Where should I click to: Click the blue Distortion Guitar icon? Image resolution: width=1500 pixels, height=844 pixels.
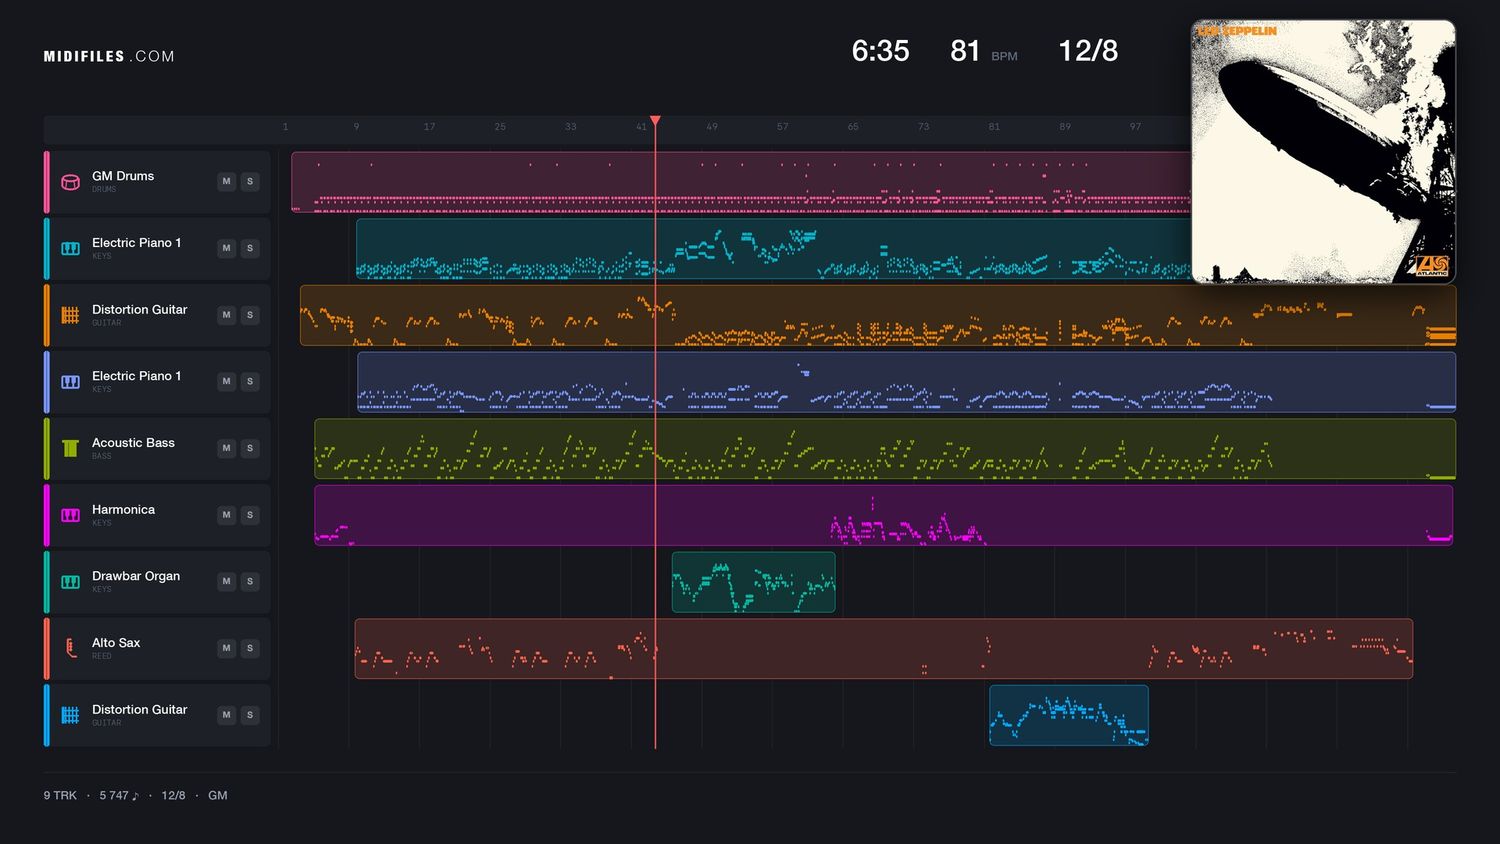click(x=71, y=715)
